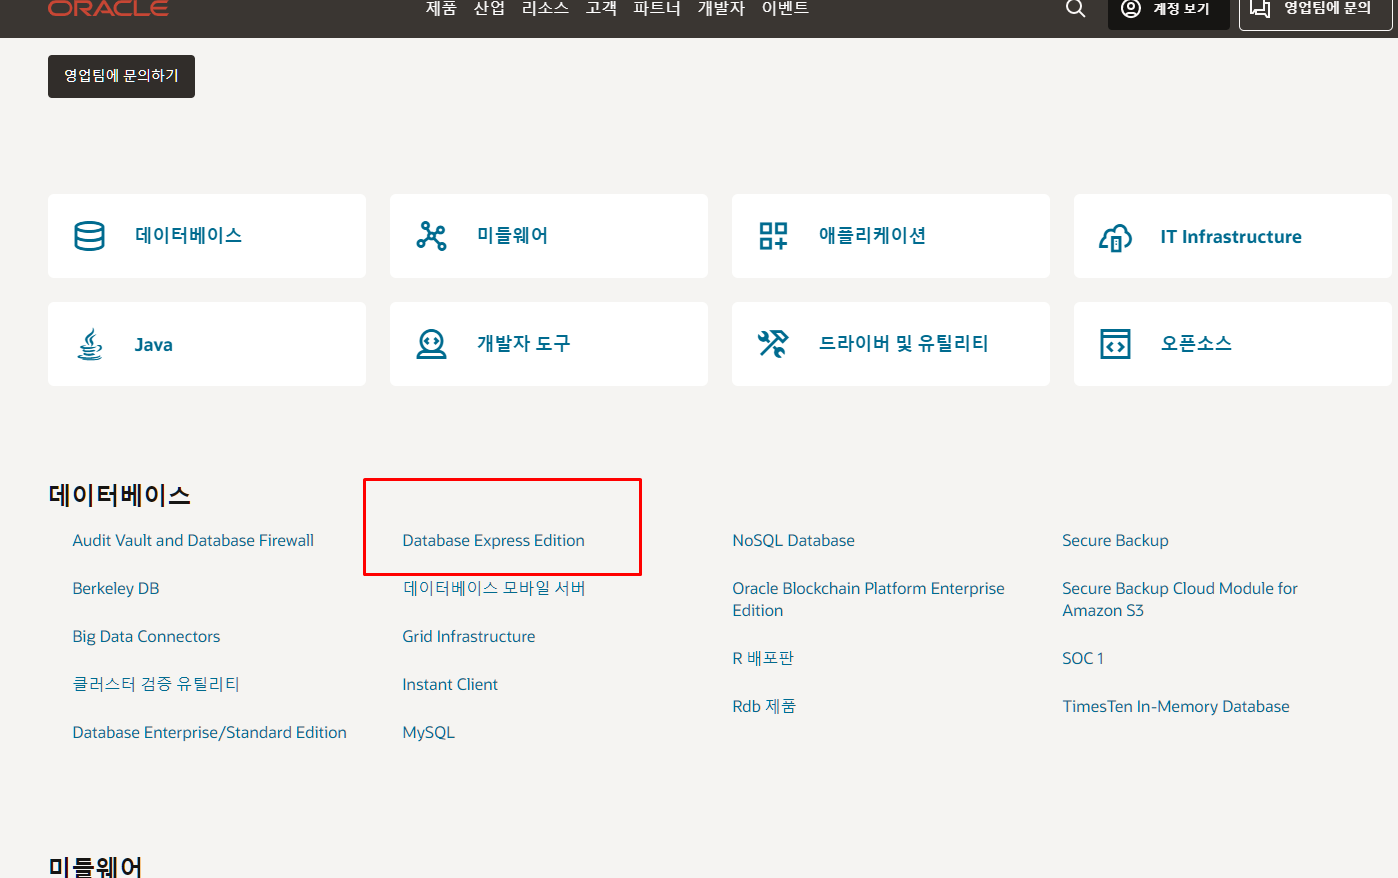Screen dimensions: 1398x878
Task: Open the 리소스 menu
Action: tap(545, 8)
